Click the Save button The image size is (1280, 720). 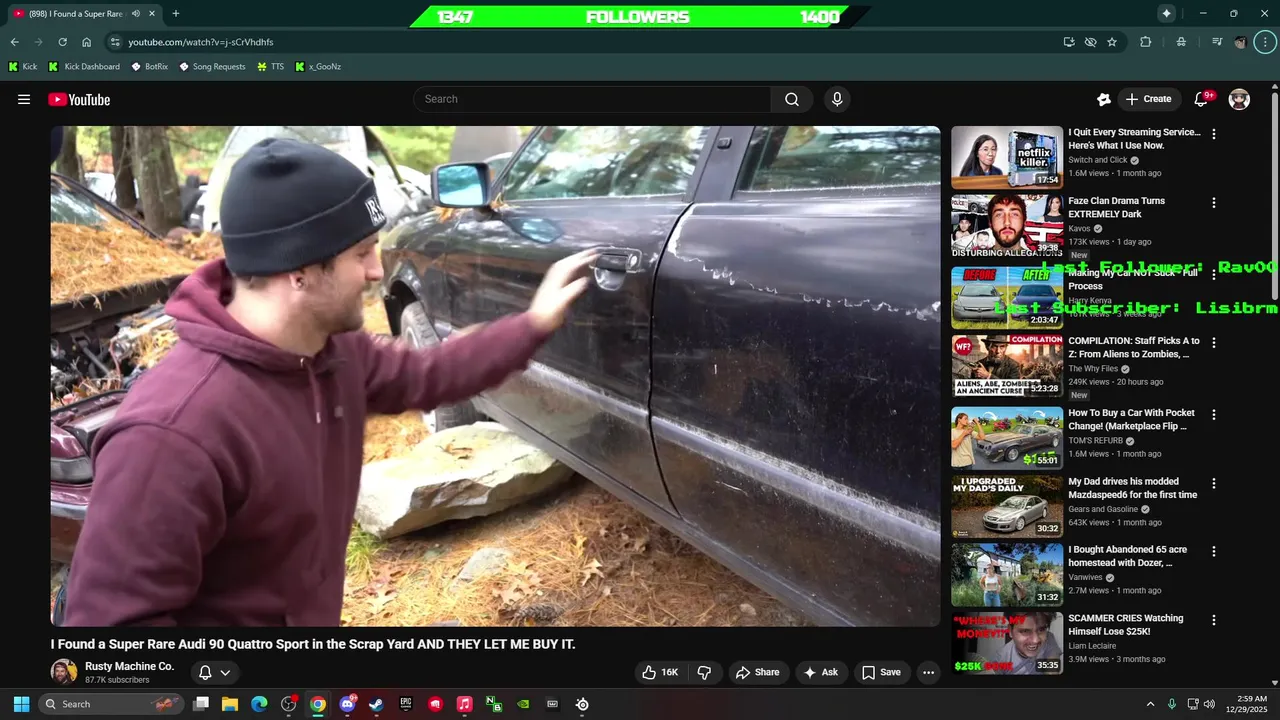(x=881, y=672)
